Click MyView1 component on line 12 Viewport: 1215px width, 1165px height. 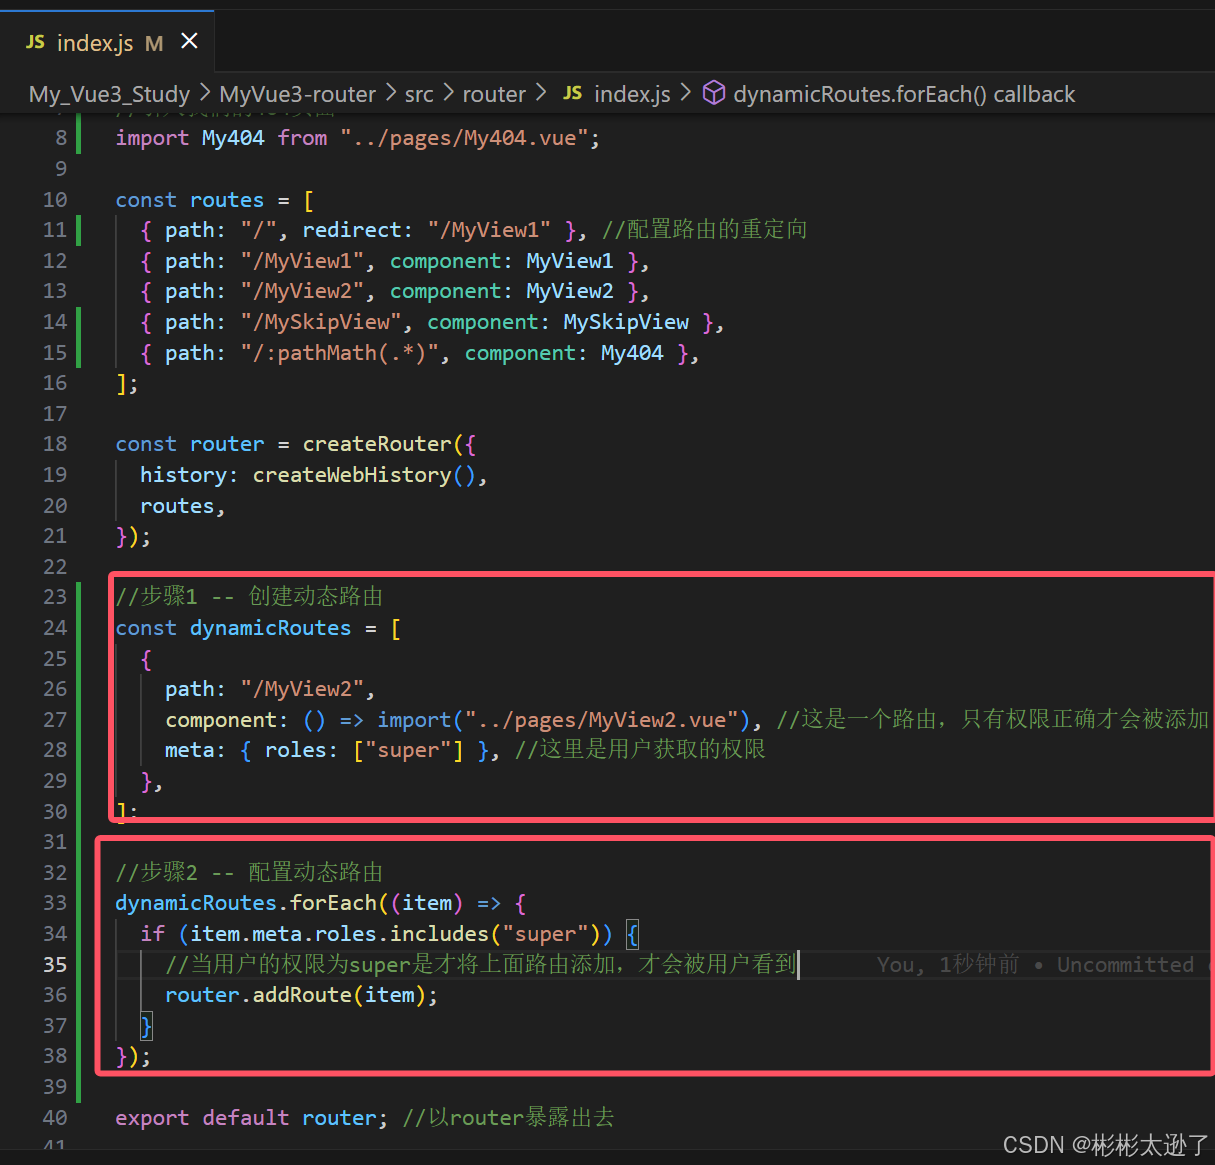click(570, 261)
